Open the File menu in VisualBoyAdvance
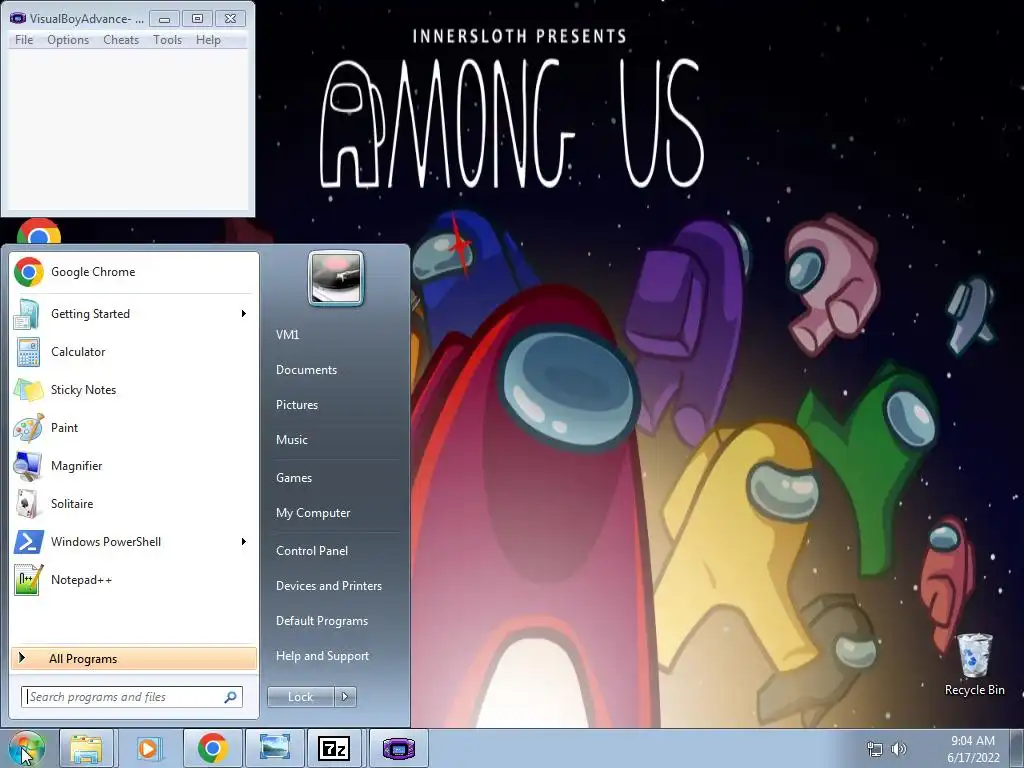The image size is (1024, 768). tap(24, 40)
